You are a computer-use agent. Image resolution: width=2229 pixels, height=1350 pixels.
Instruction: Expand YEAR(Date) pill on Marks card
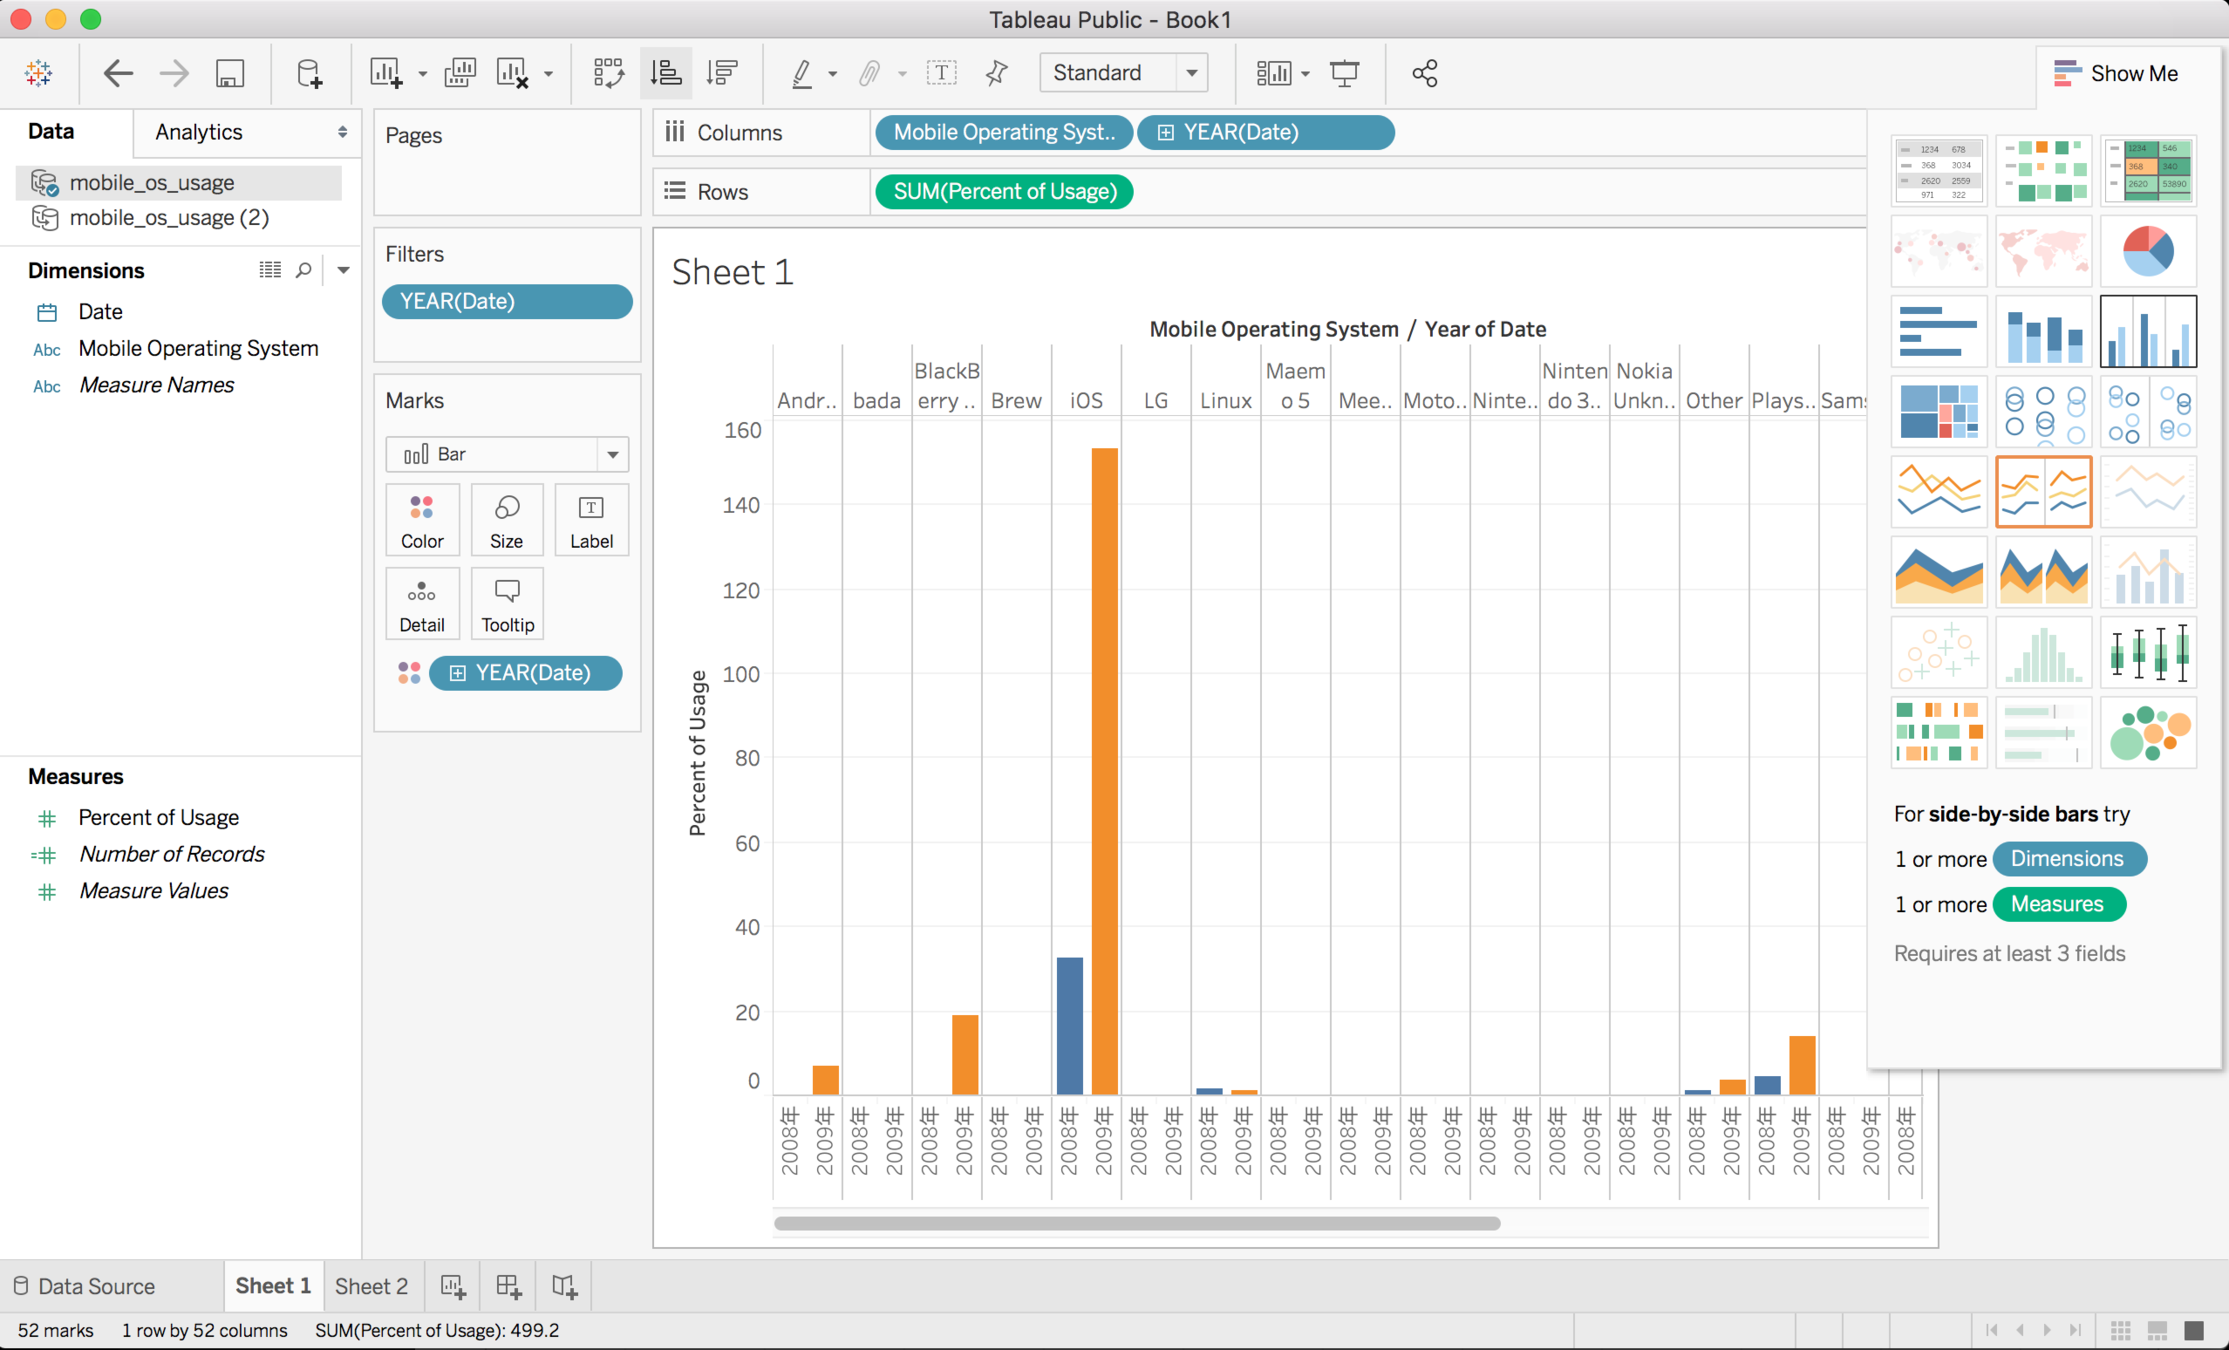coord(457,673)
